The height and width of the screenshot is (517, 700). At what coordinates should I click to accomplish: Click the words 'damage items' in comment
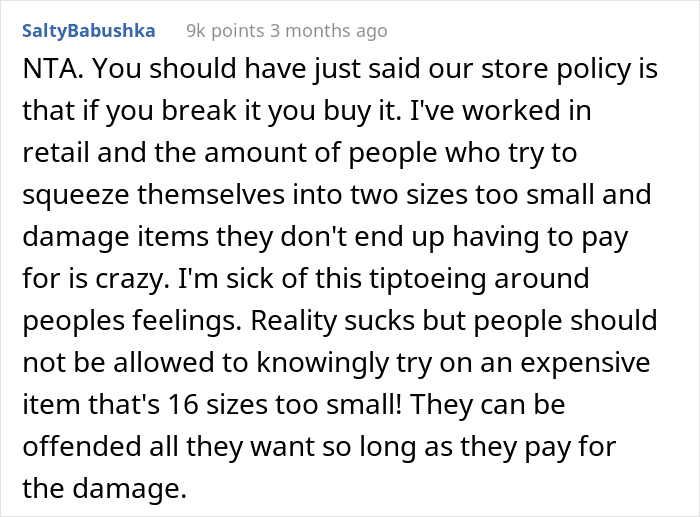[x=116, y=237]
